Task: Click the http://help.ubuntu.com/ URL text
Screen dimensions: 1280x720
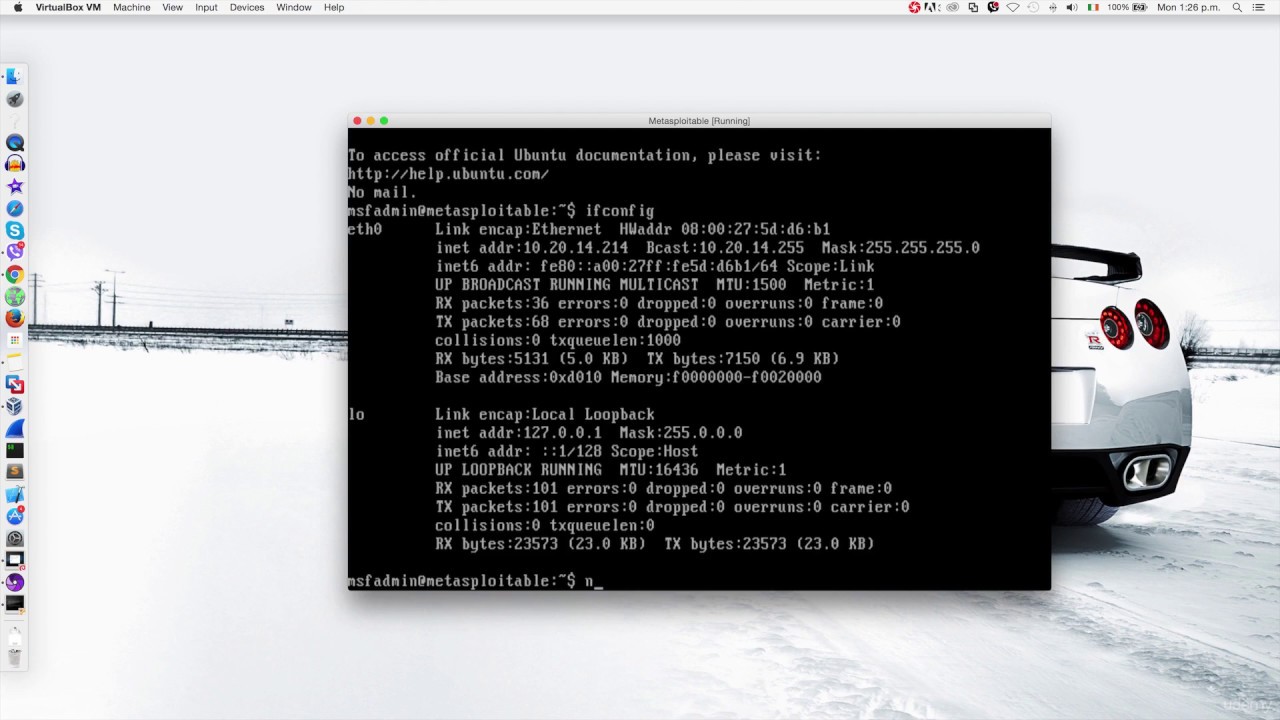Action: 448,174
